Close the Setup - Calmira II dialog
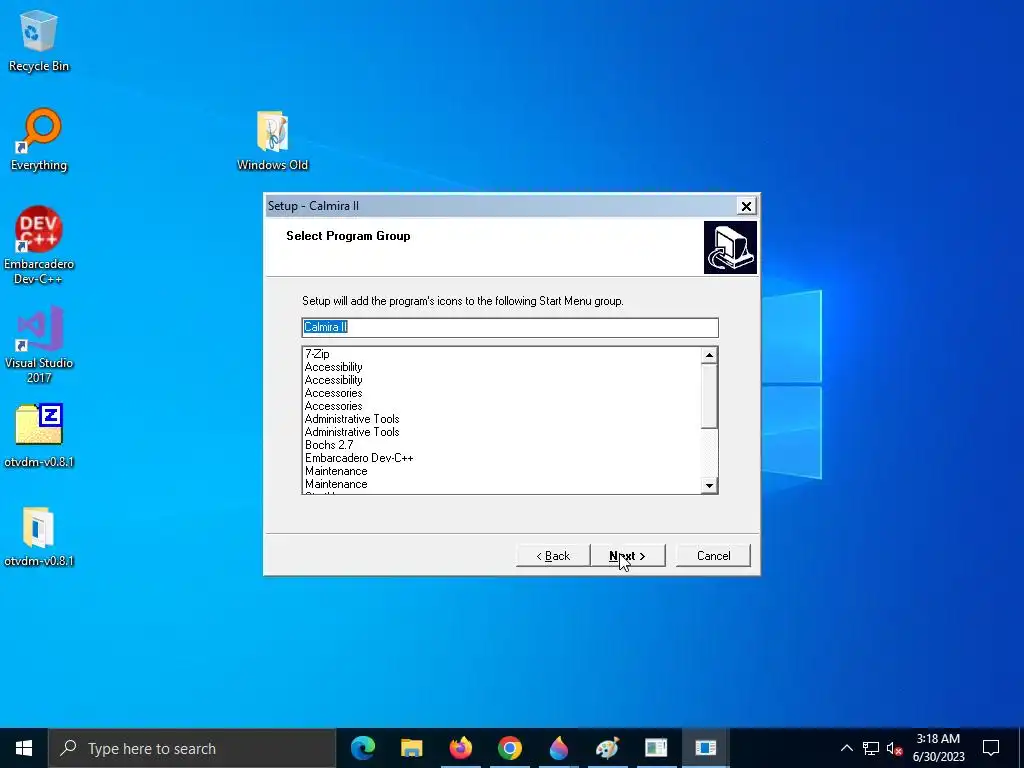Image resolution: width=1024 pixels, height=768 pixels. tap(746, 206)
